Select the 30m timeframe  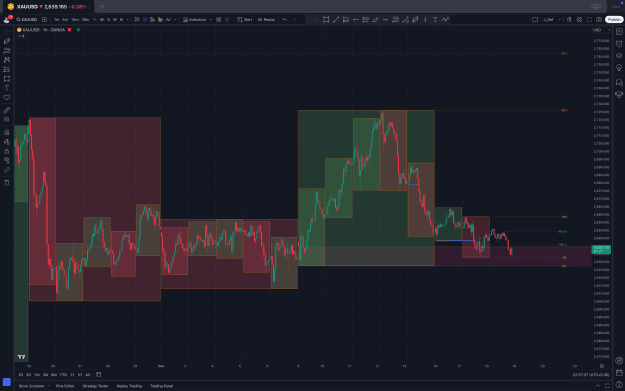pos(85,20)
